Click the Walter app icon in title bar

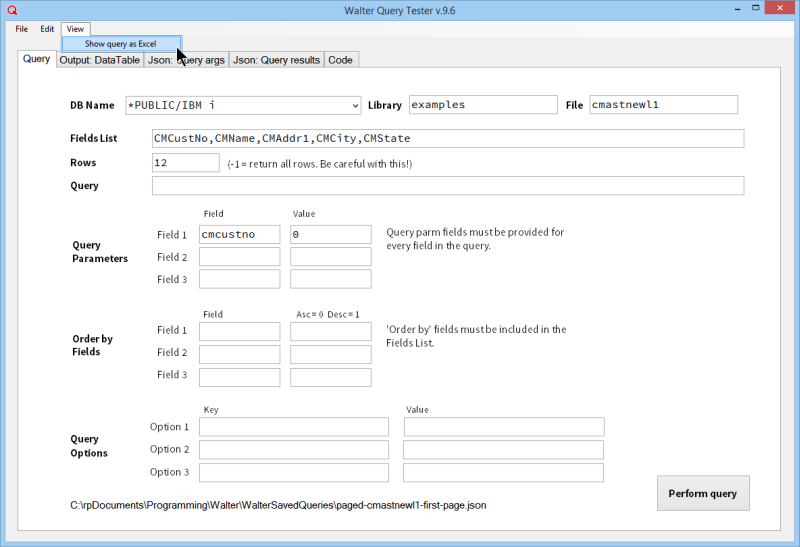pos(12,9)
